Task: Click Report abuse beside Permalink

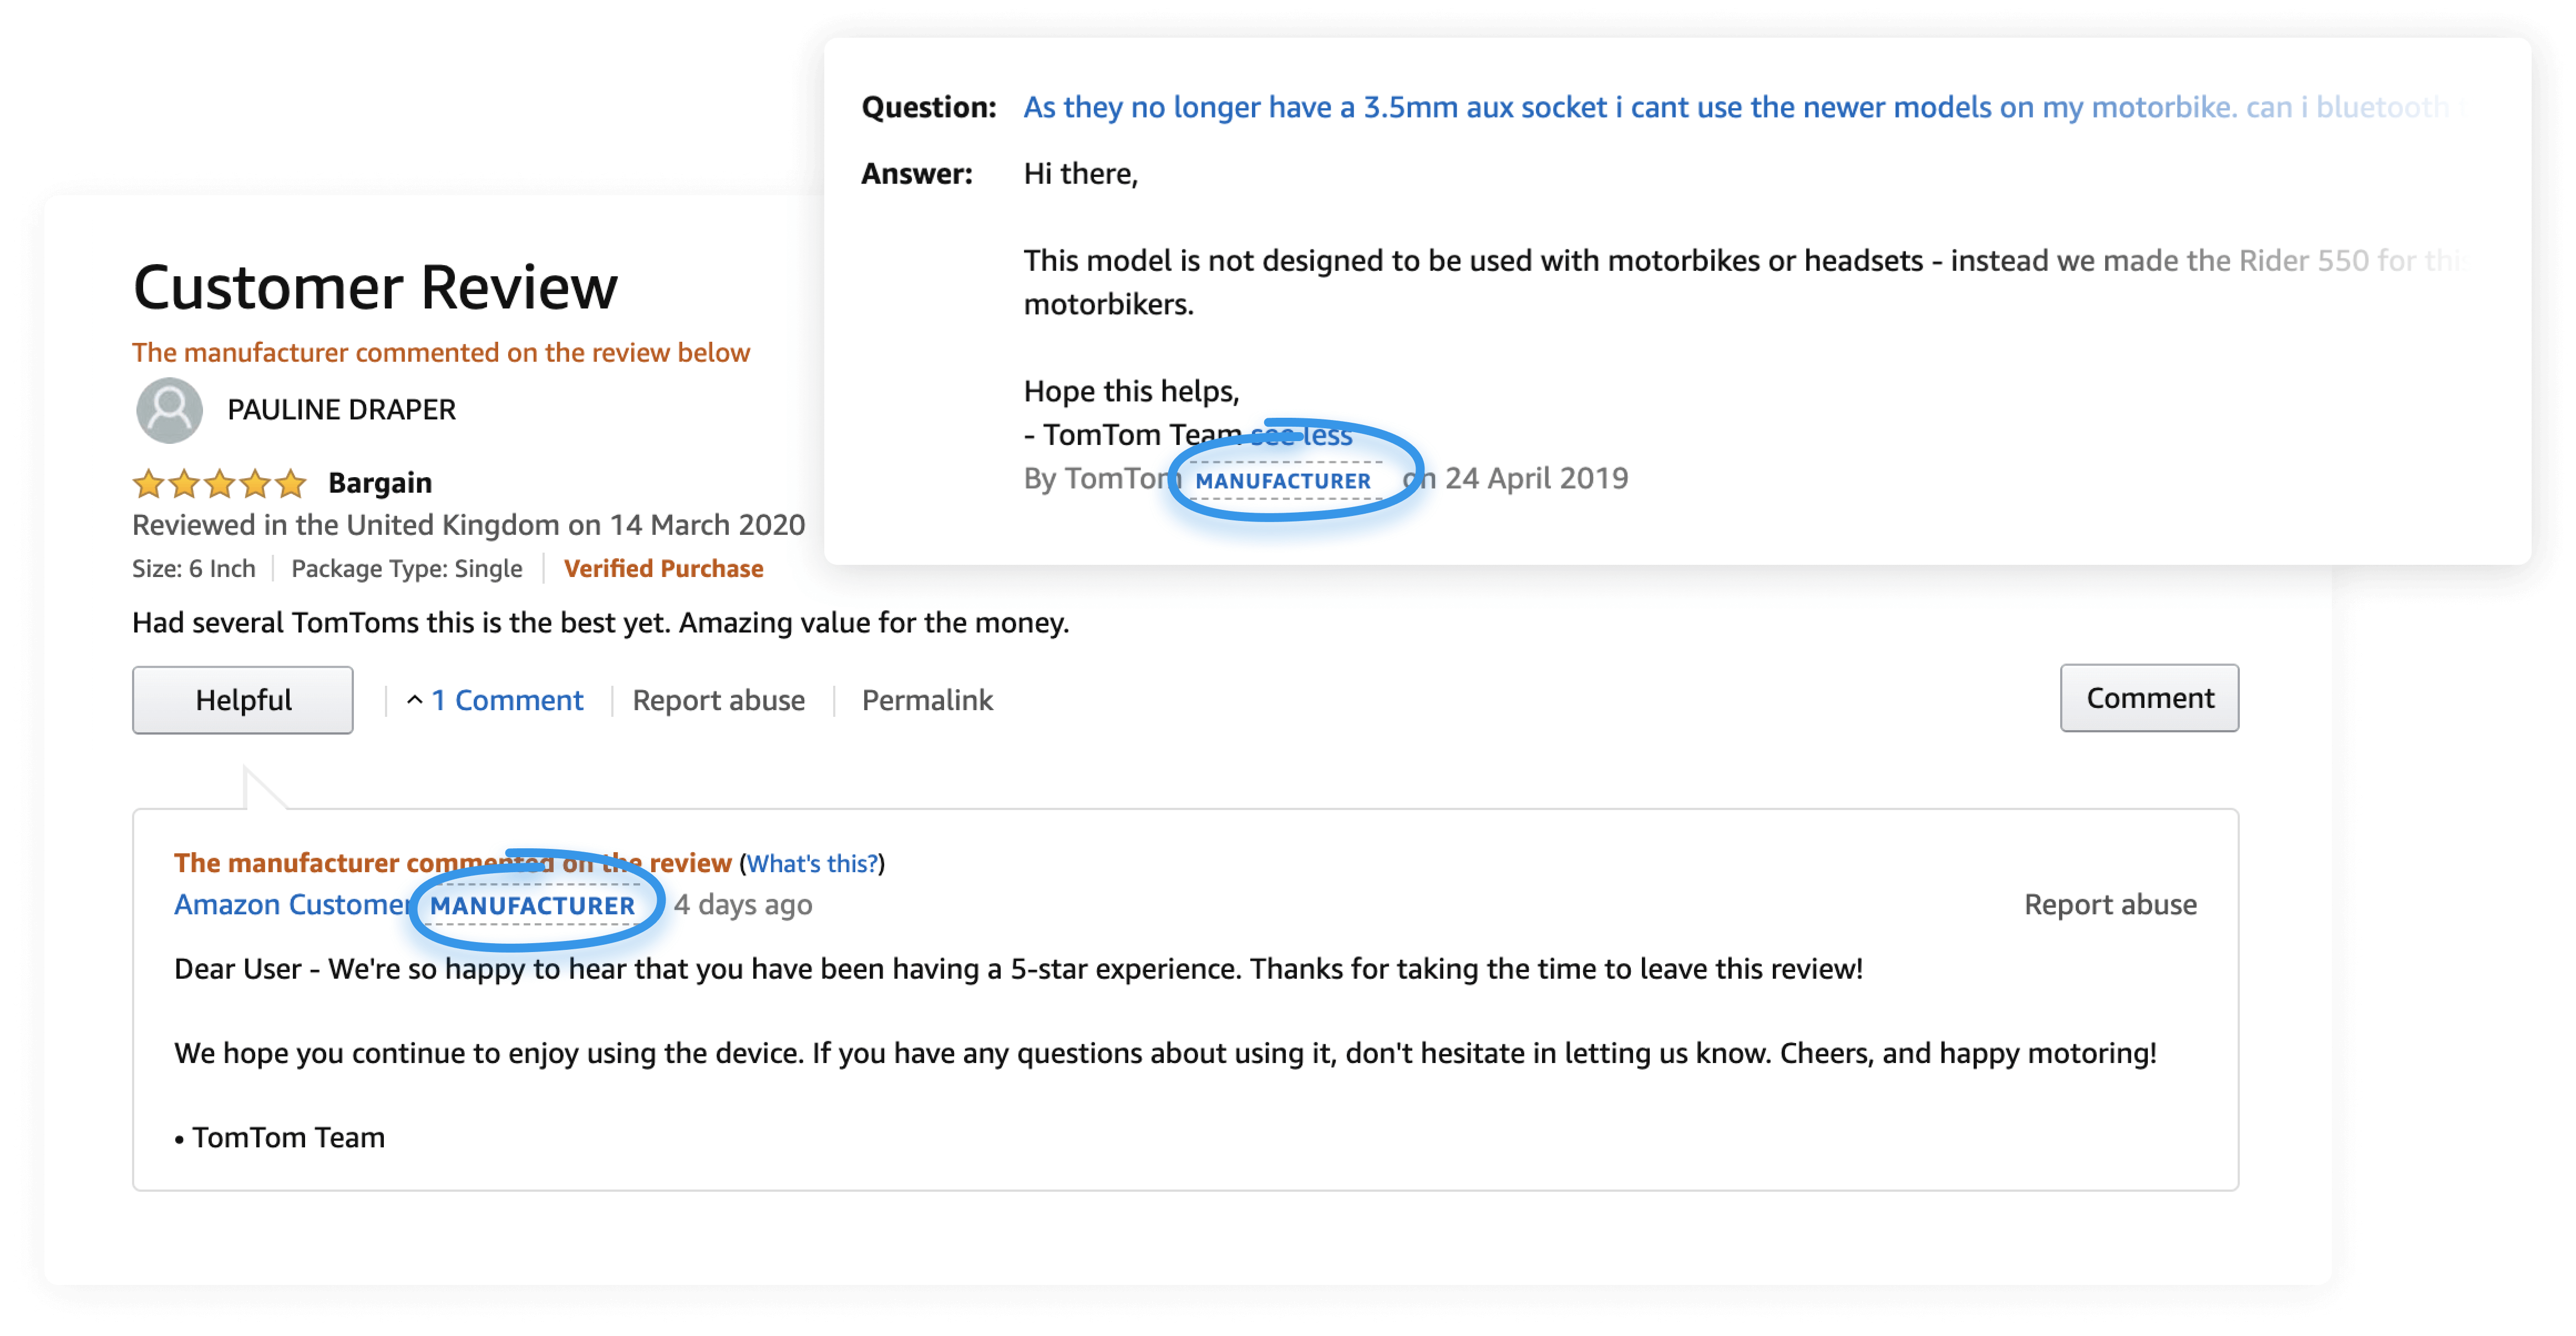Action: click(x=718, y=700)
